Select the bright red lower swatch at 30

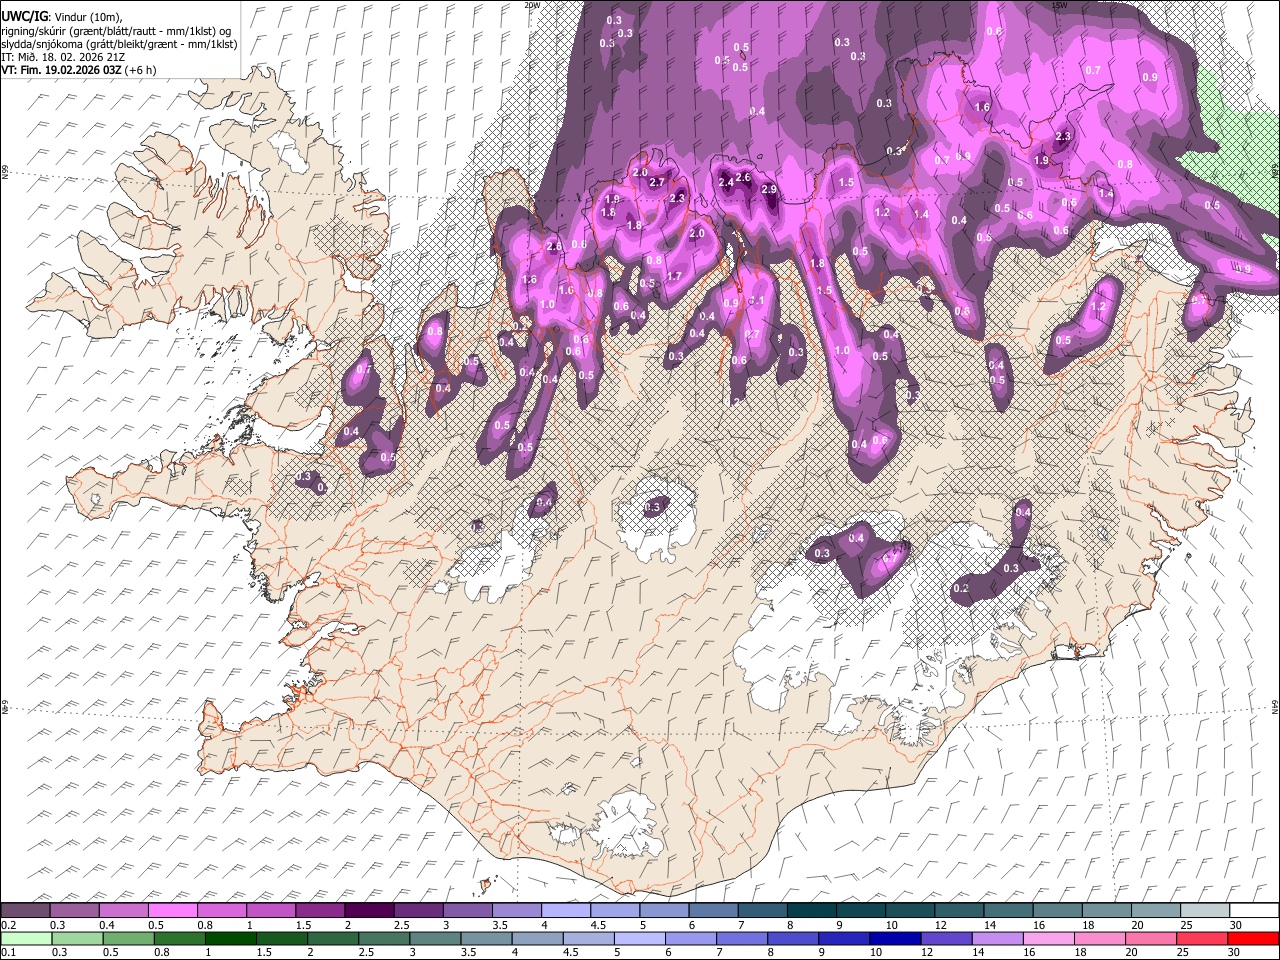(x=1253, y=939)
